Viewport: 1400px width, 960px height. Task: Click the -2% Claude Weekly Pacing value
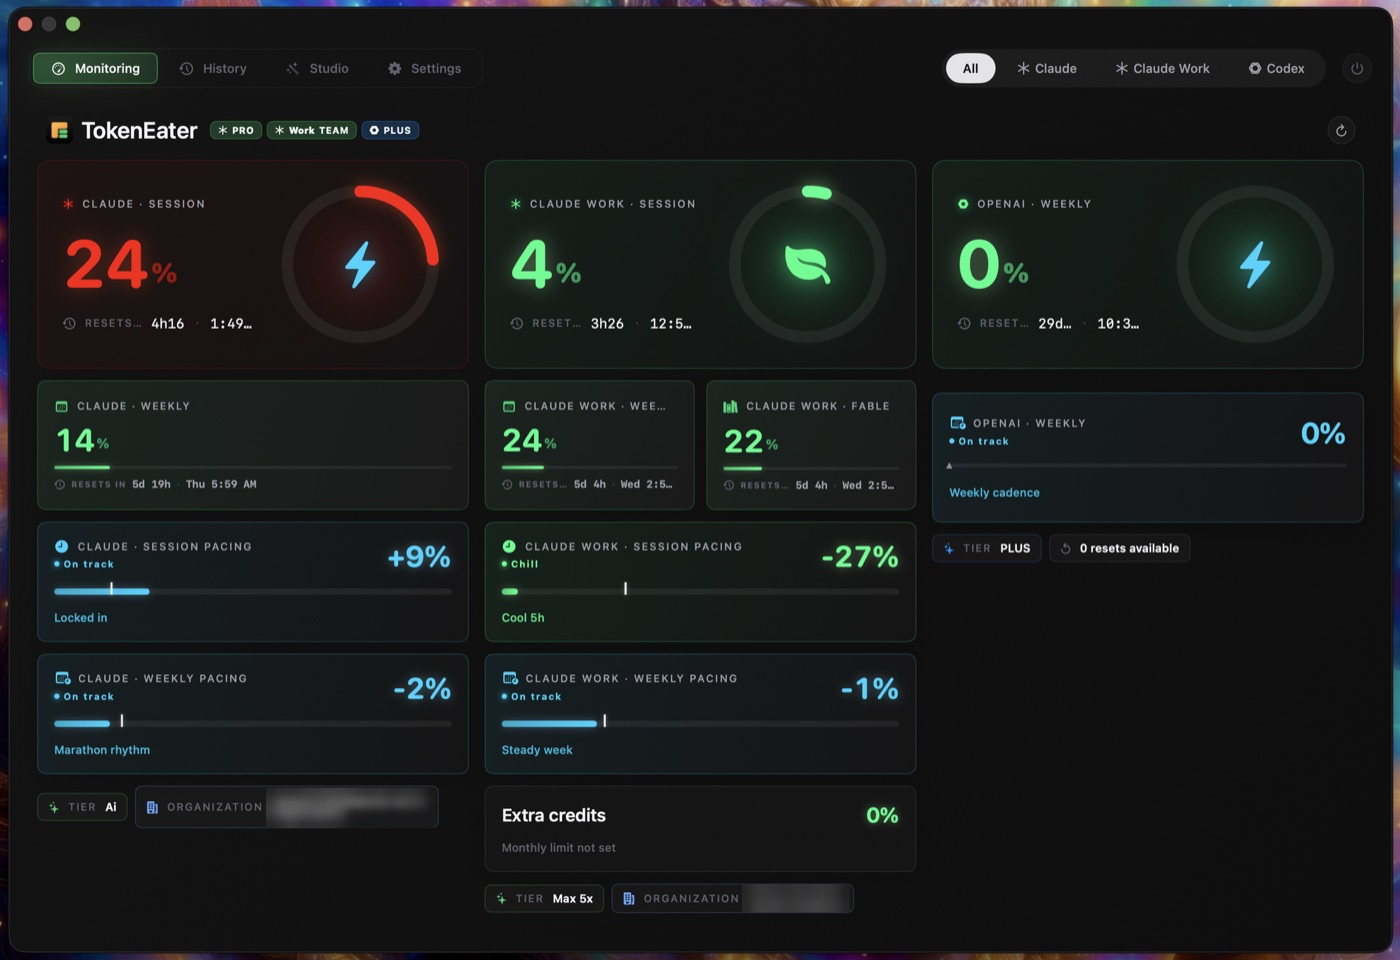coord(422,689)
